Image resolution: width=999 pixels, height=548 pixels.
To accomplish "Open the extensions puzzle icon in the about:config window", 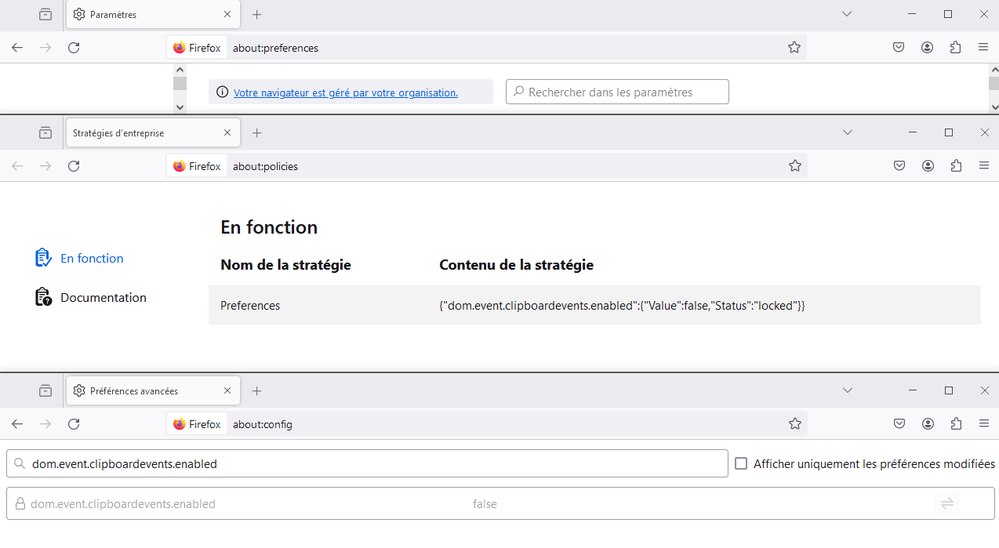I will [x=956, y=424].
